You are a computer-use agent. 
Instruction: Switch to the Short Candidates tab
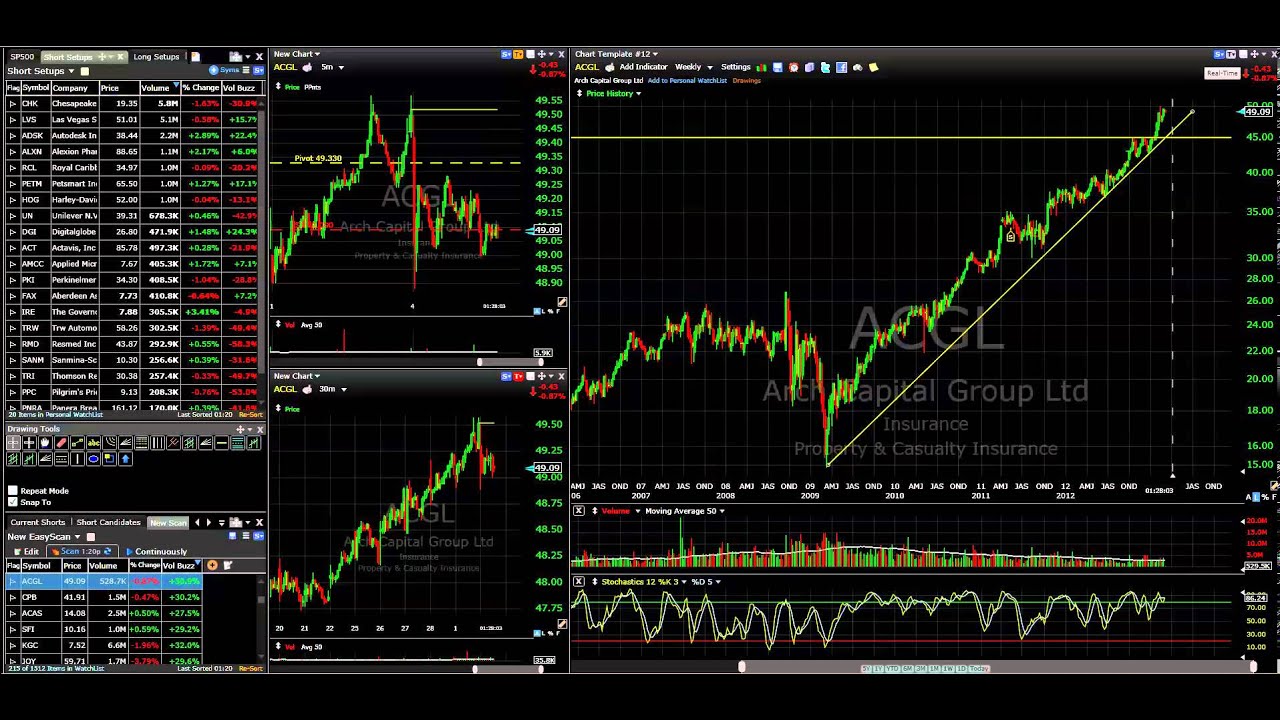coord(108,522)
